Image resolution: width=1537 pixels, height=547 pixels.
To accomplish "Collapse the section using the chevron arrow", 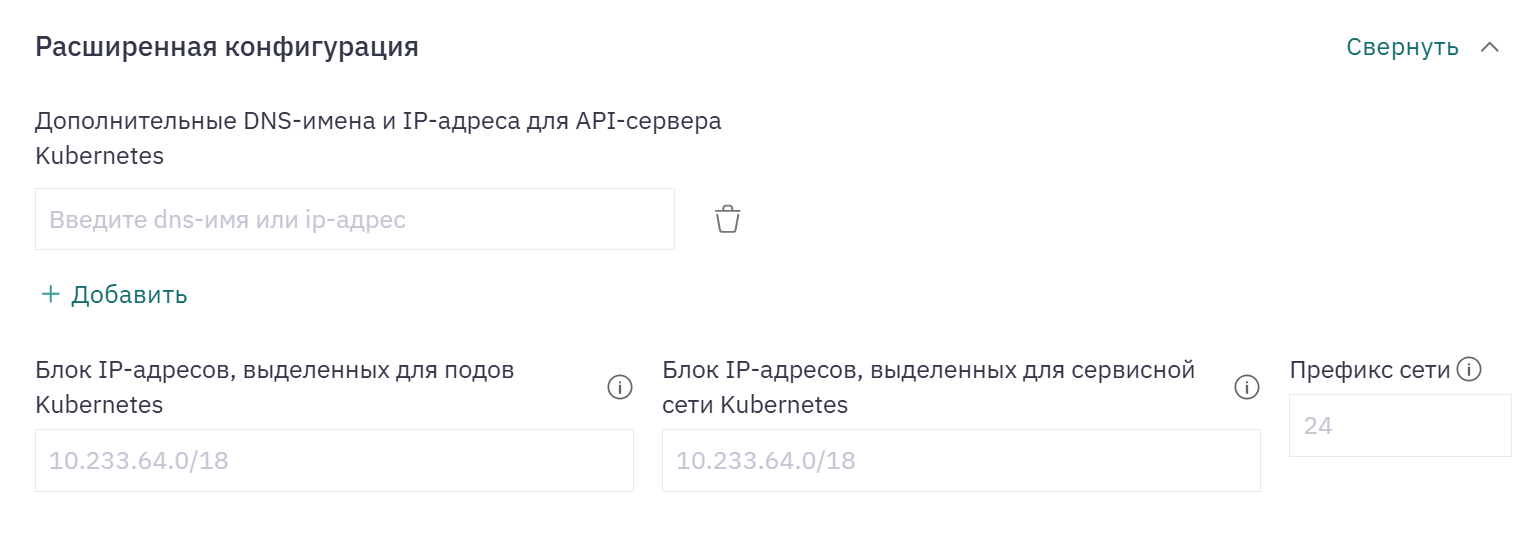I will (x=1490, y=47).
